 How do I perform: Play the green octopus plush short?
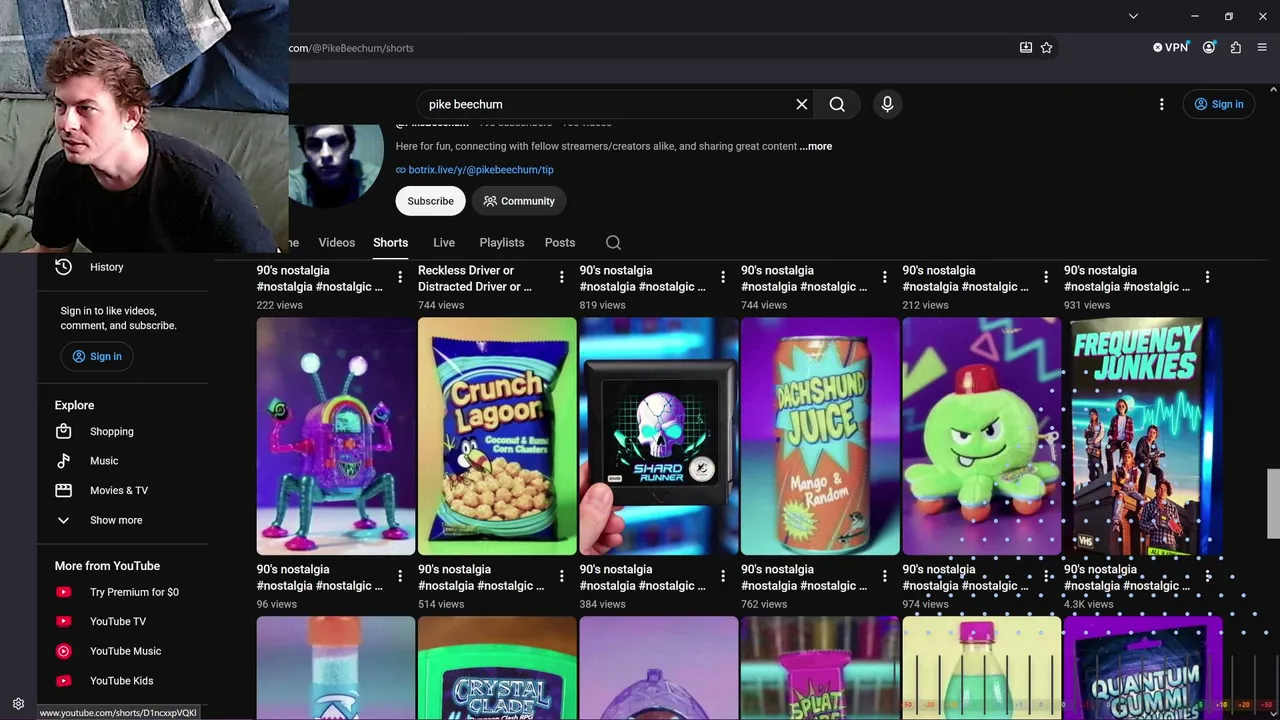click(x=982, y=436)
